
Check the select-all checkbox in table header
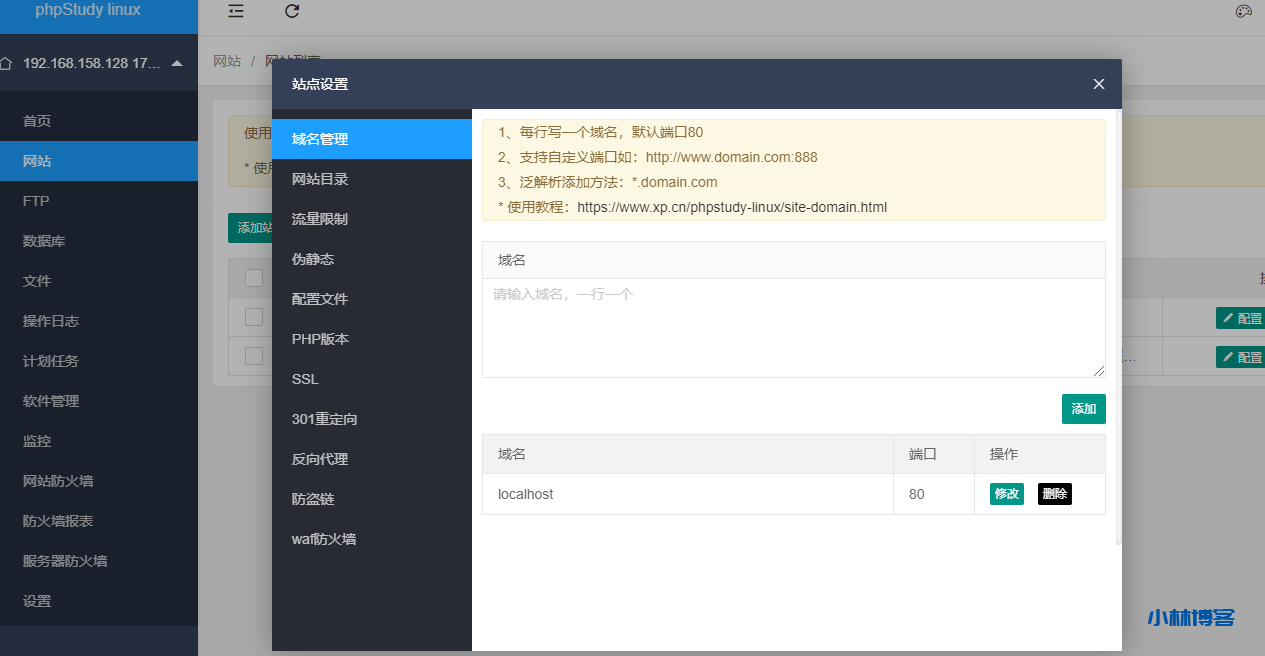pos(253,277)
